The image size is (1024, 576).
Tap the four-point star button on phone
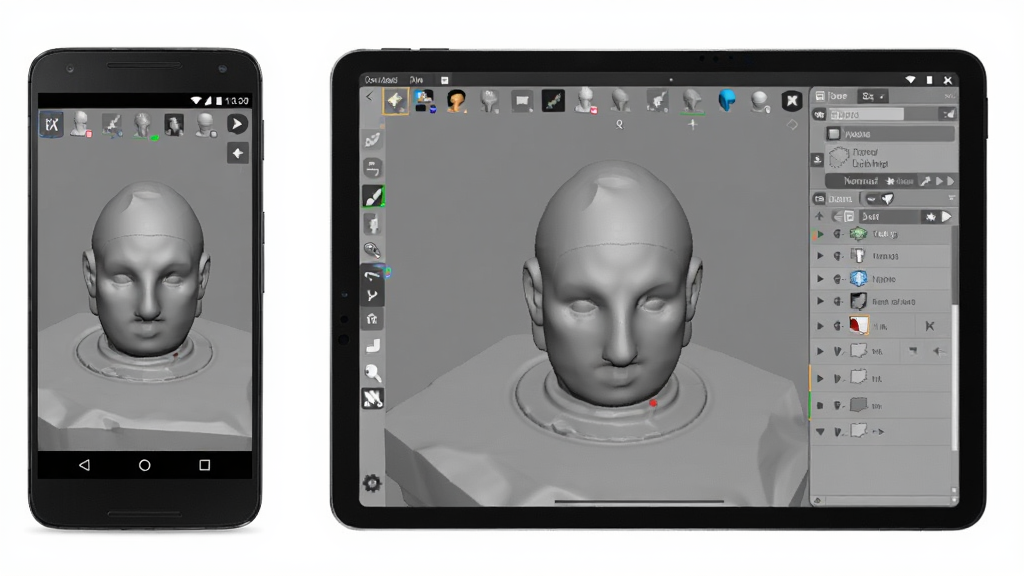pos(238,153)
